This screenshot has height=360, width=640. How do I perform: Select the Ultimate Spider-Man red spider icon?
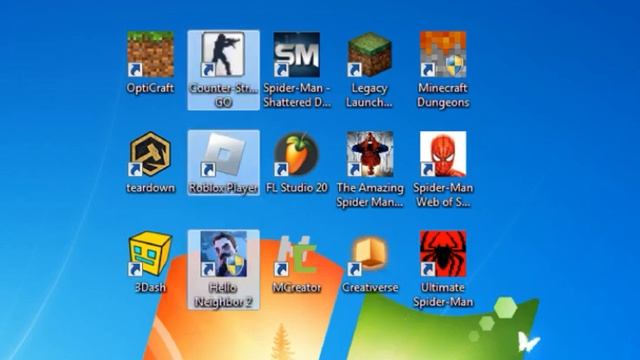click(x=443, y=253)
